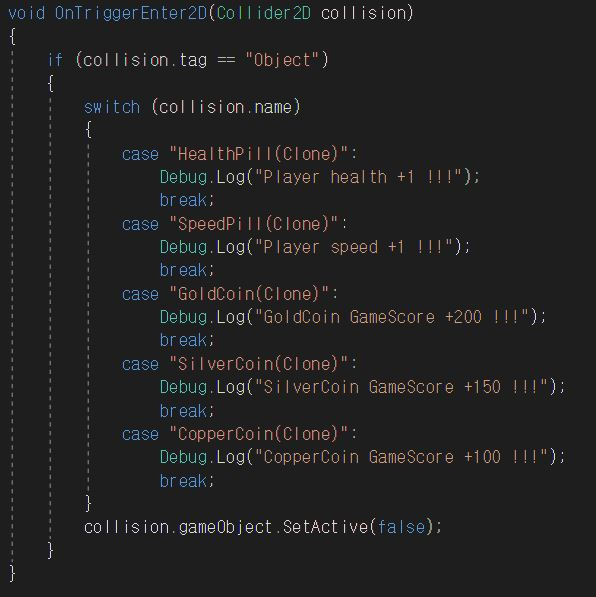Click "Debug" on the SilverCoin GameScore line
Viewport: 596px width, 597px height.
(183, 388)
